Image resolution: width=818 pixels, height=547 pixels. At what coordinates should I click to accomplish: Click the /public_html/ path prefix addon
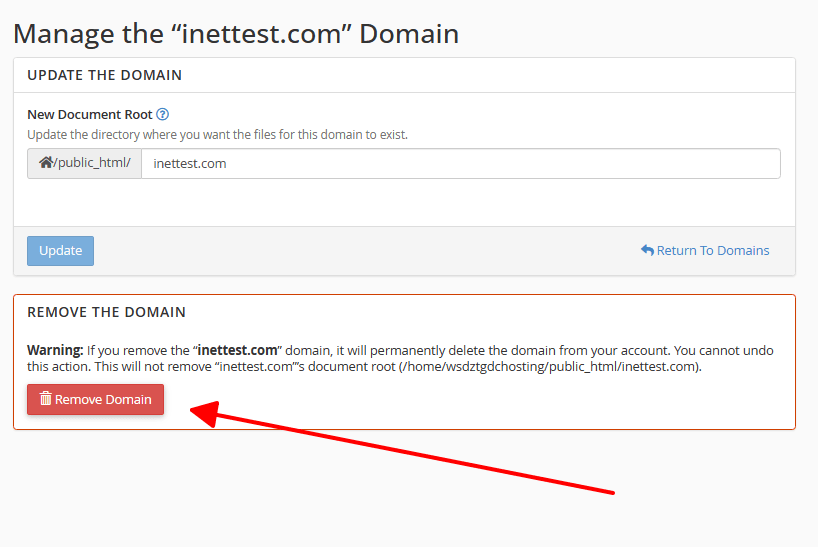pos(85,164)
